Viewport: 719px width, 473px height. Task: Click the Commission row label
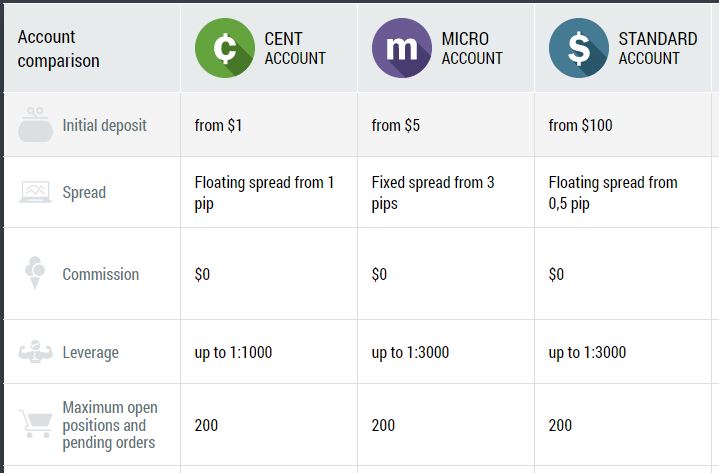[x=100, y=274]
